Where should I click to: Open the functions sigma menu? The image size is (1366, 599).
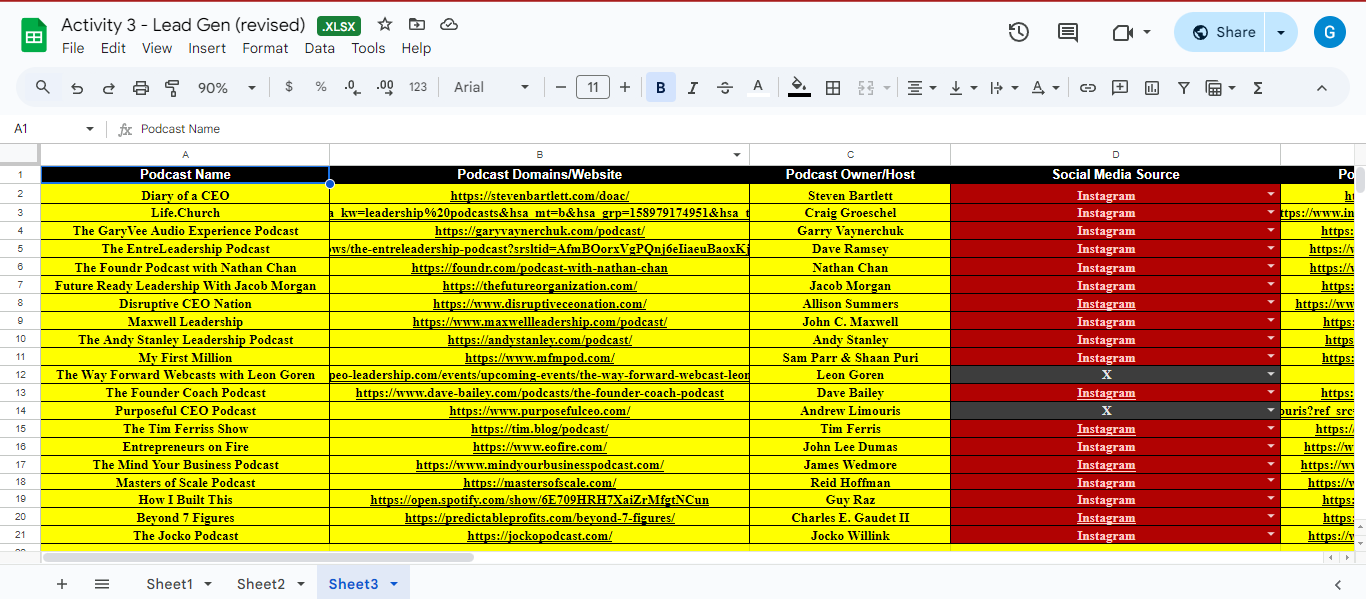point(1258,88)
